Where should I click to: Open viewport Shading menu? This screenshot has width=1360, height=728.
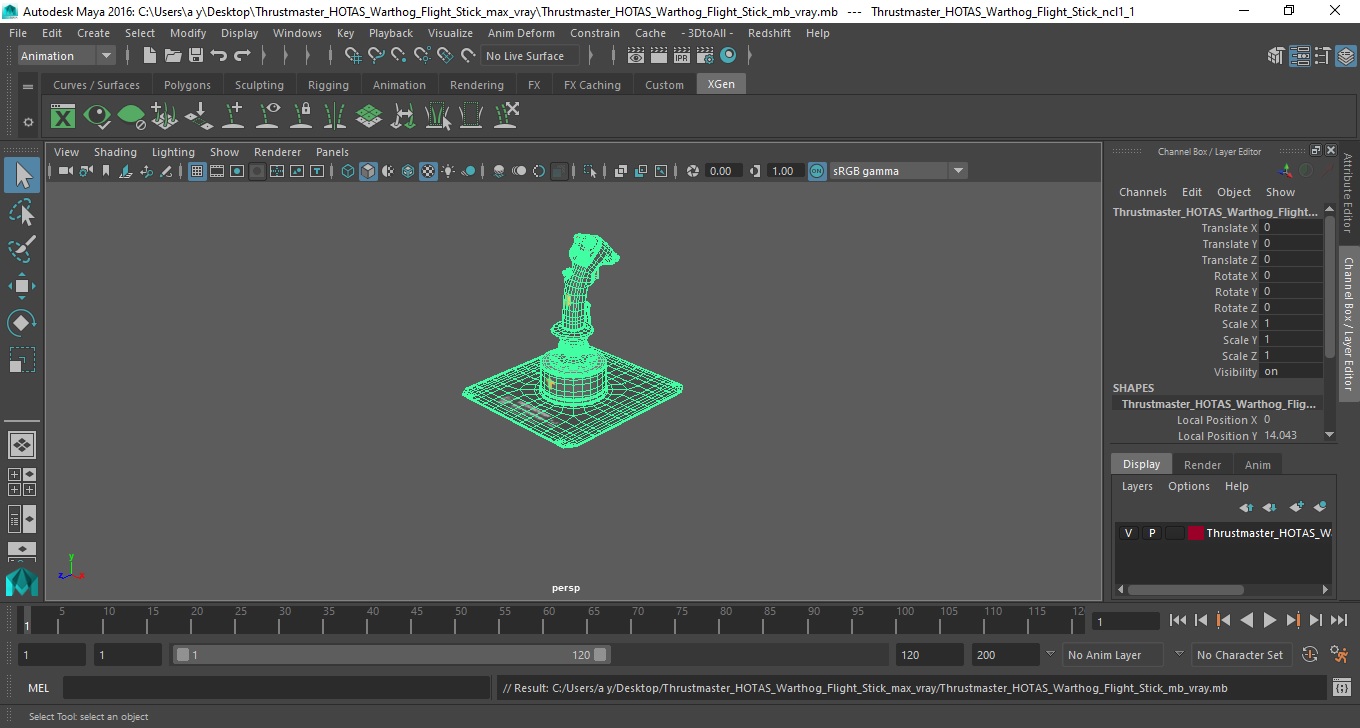pyautogui.click(x=115, y=152)
